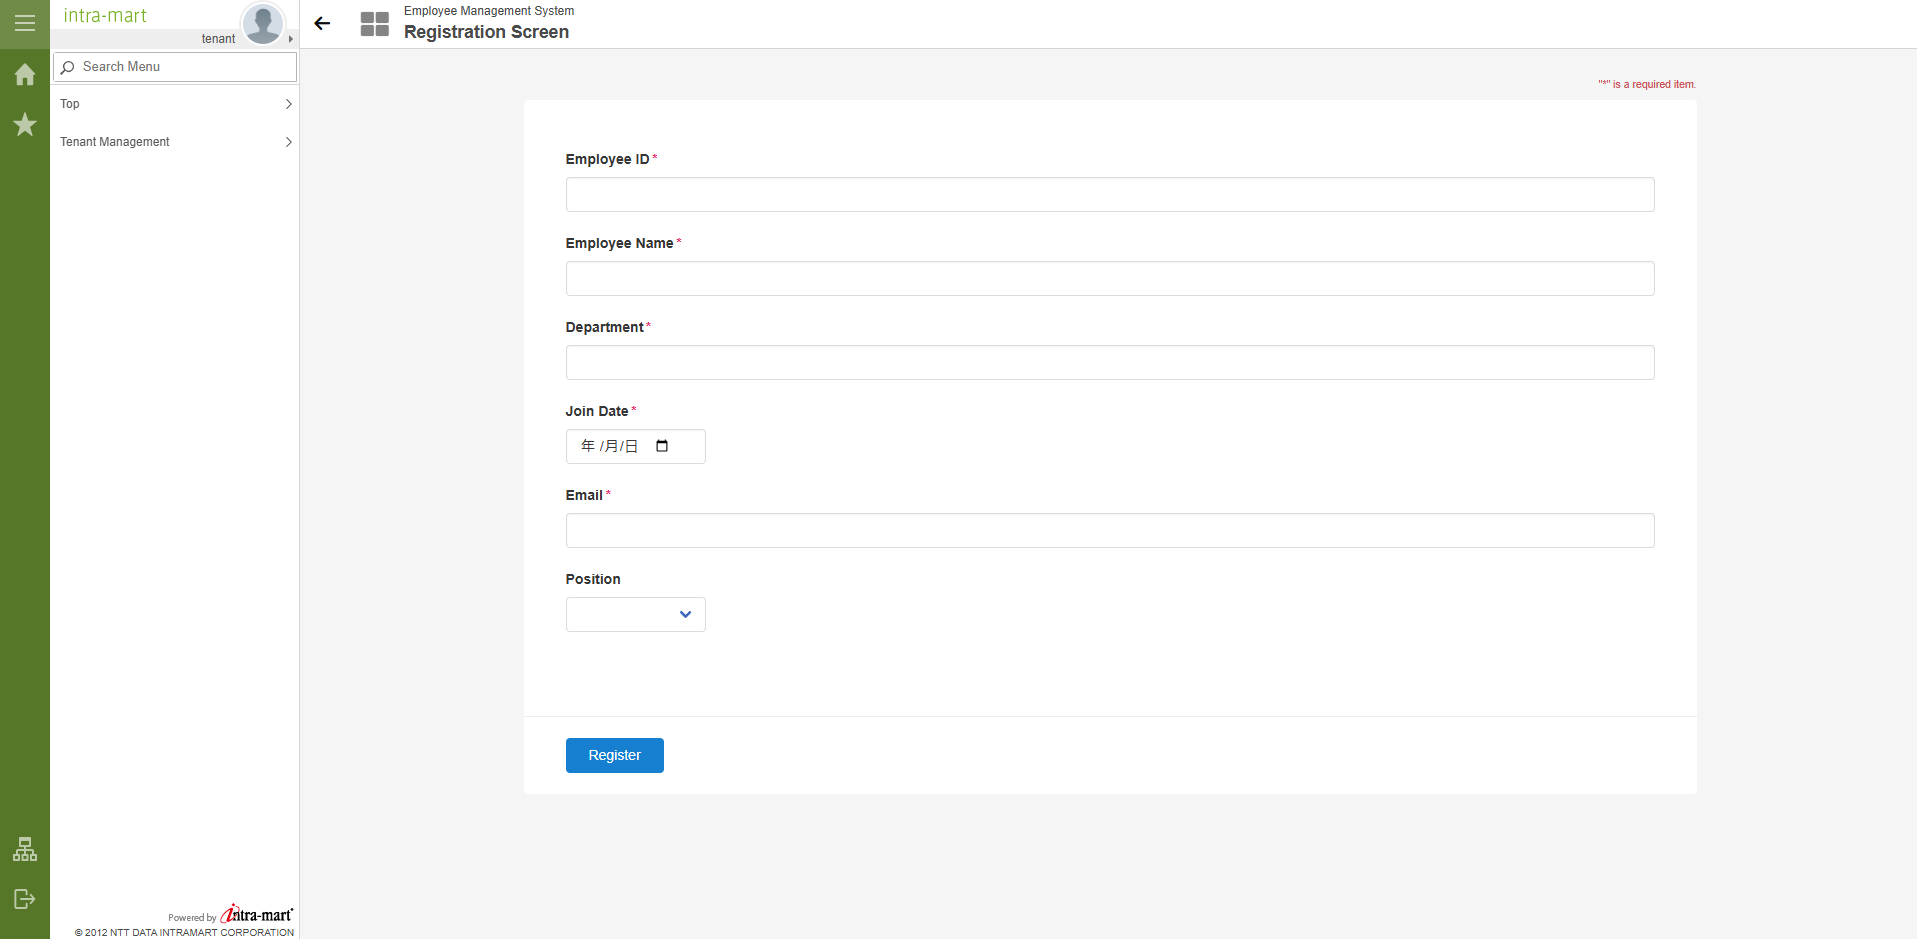Screen dimensions: 1917x939
Task: Click the hamburger menu icon
Action: point(25,23)
